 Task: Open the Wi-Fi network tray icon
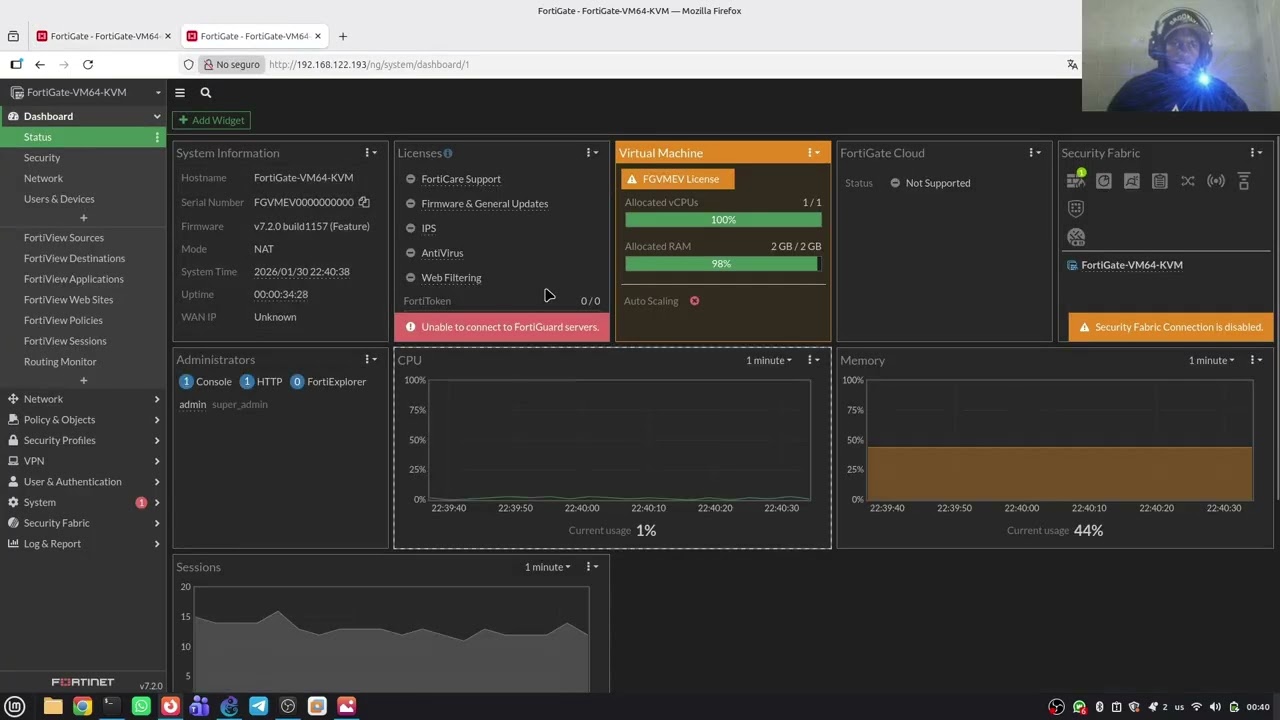click(1196, 707)
